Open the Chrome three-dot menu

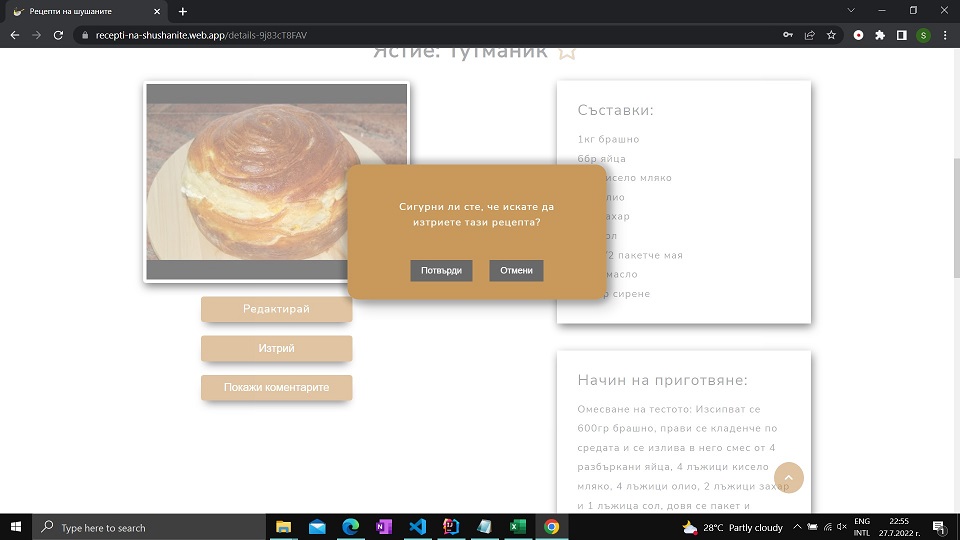[945, 36]
